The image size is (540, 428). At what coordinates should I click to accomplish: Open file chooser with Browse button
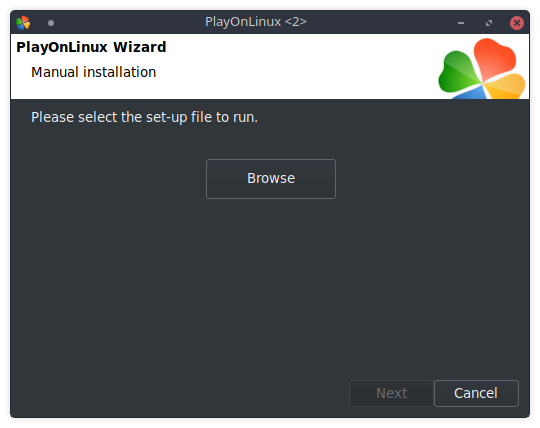coord(271,179)
